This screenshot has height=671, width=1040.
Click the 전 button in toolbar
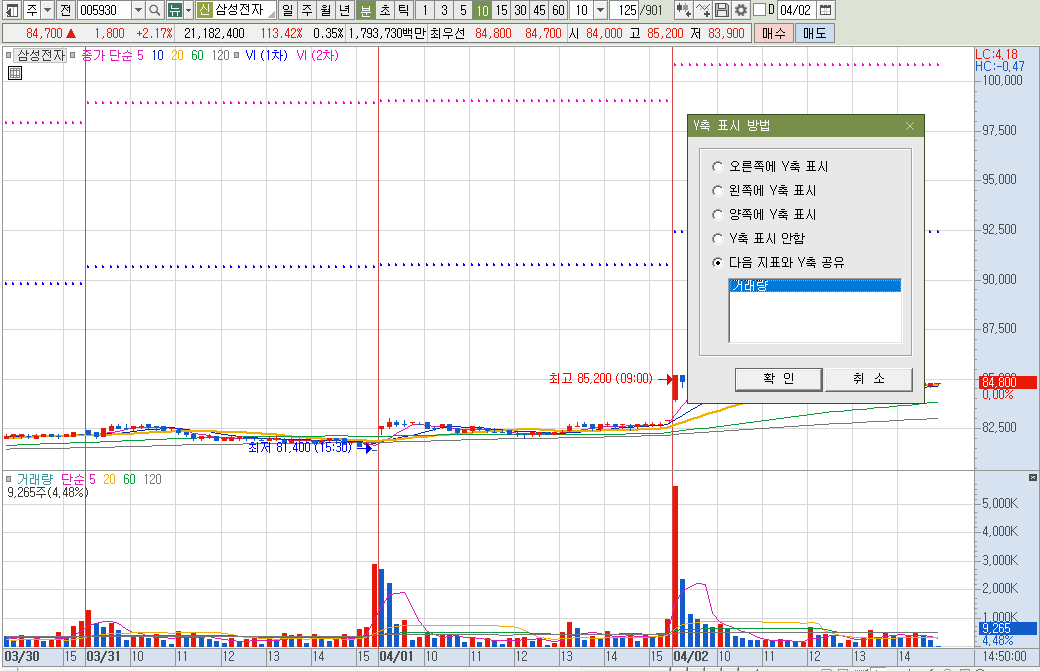pyautogui.click(x=65, y=10)
